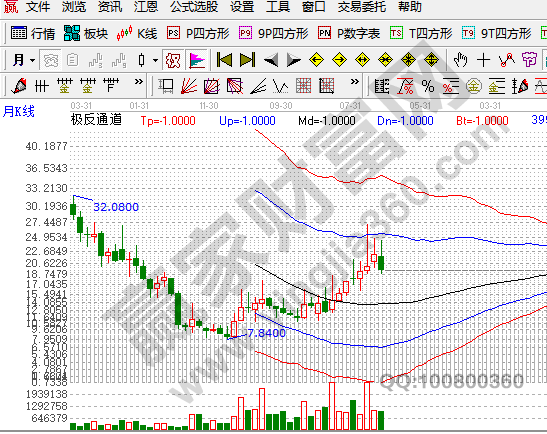Select the hand pan tool
This screenshot has width=547, height=434.
(460, 60)
